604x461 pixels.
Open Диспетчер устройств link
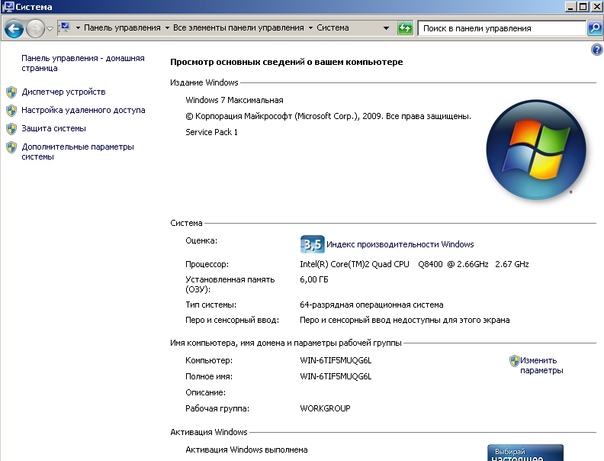(64, 92)
